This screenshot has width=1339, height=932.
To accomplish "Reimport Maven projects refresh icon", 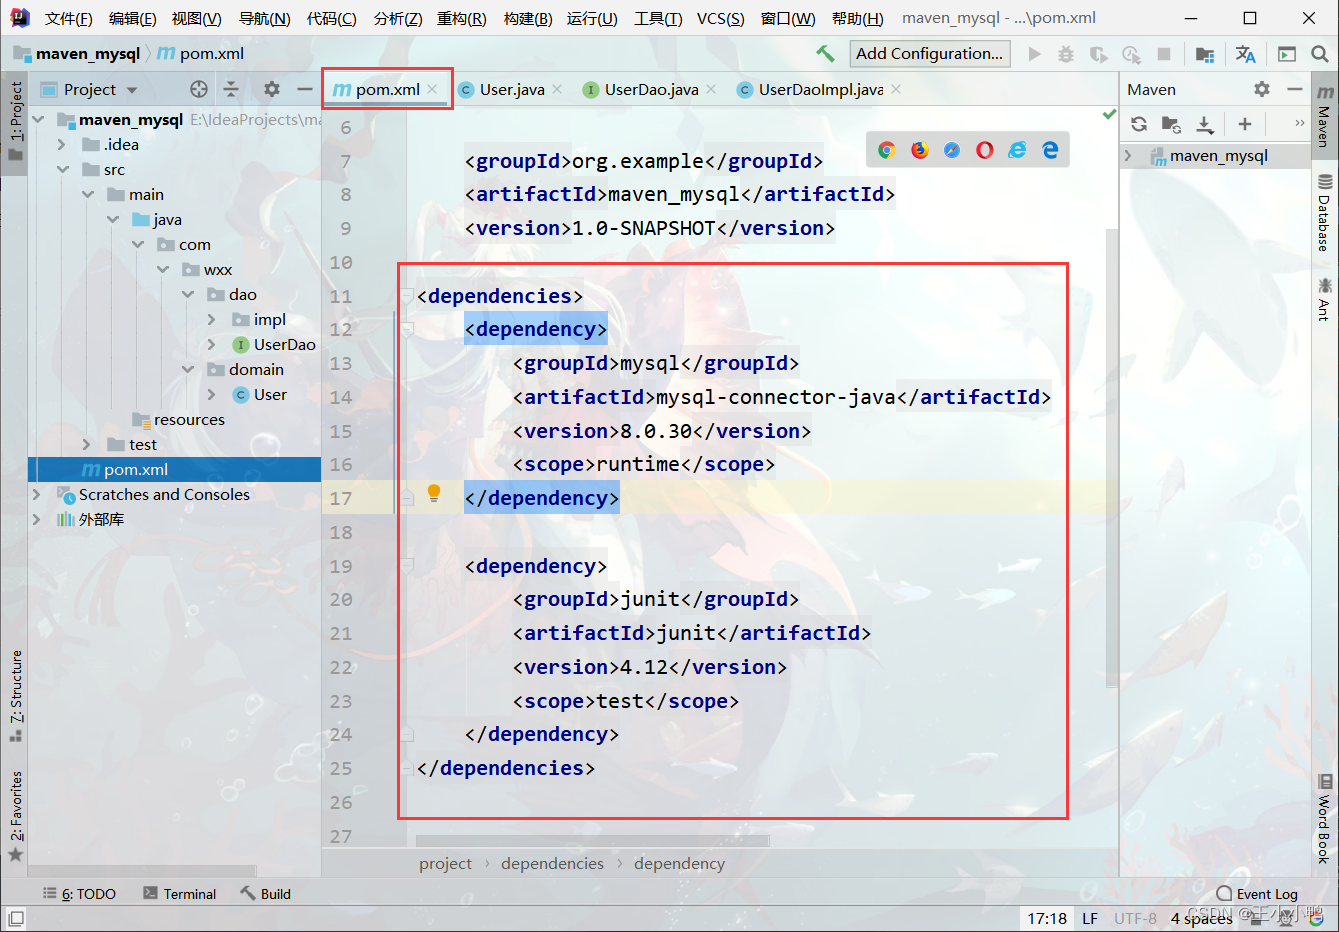I will tap(1139, 124).
